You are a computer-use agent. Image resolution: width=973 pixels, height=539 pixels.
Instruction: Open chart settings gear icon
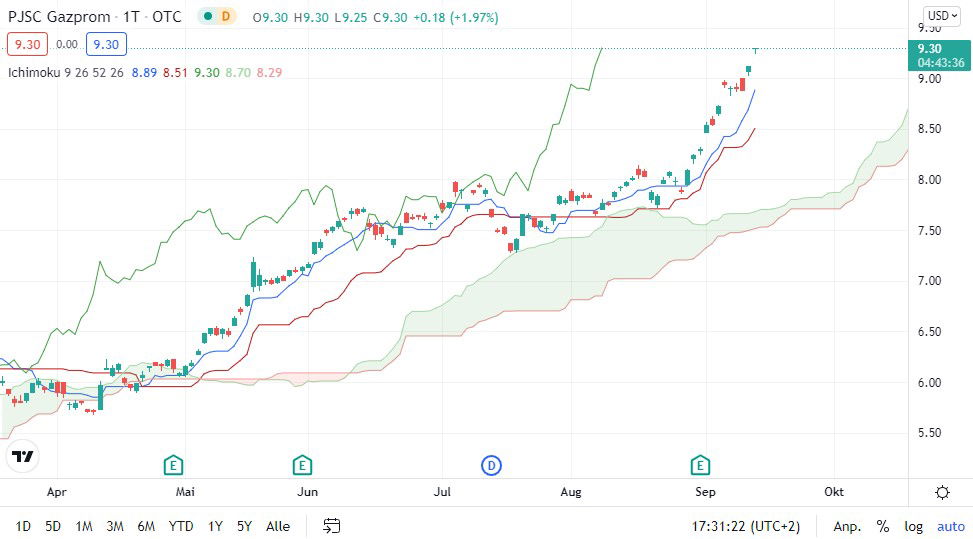(941, 492)
